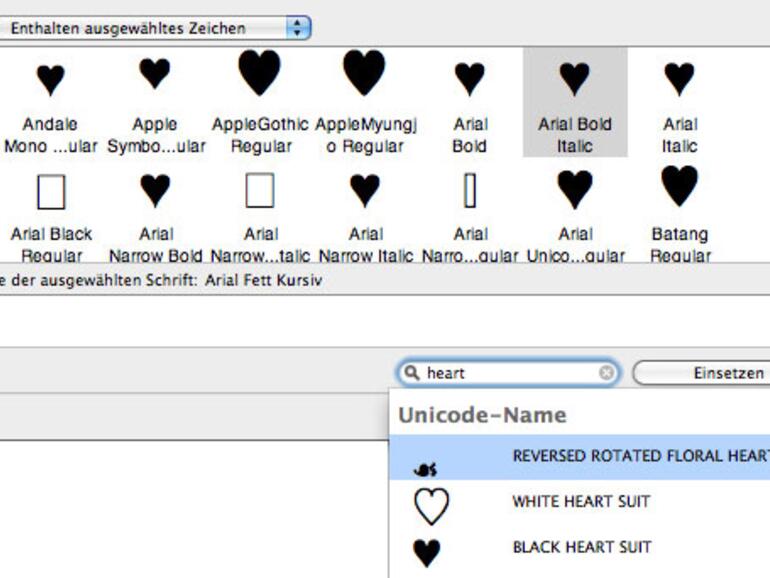
Task: Click the 'Arial Fett Kursiv' font name text
Action: click(x=264, y=280)
